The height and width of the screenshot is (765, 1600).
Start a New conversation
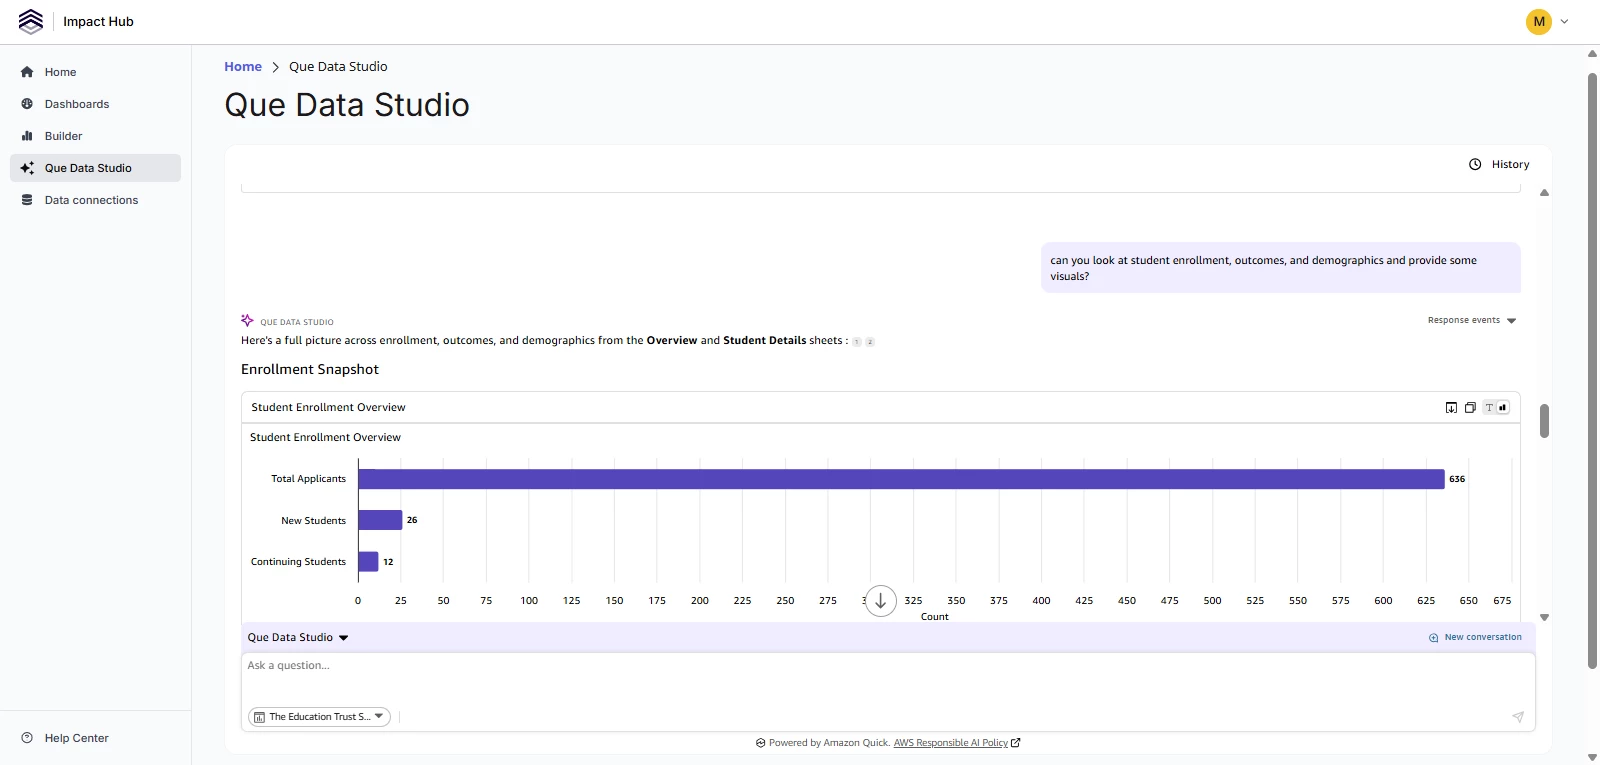(x=1475, y=637)
